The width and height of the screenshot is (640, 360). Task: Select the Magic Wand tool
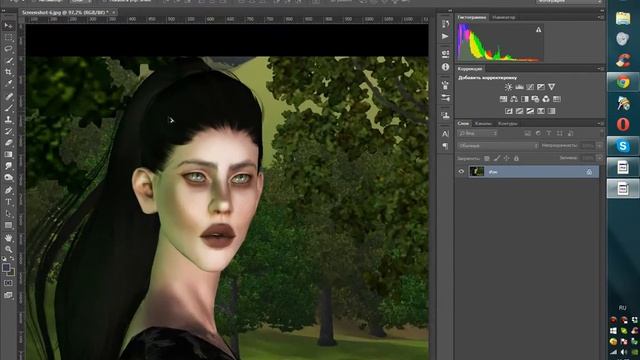[8, 60]
